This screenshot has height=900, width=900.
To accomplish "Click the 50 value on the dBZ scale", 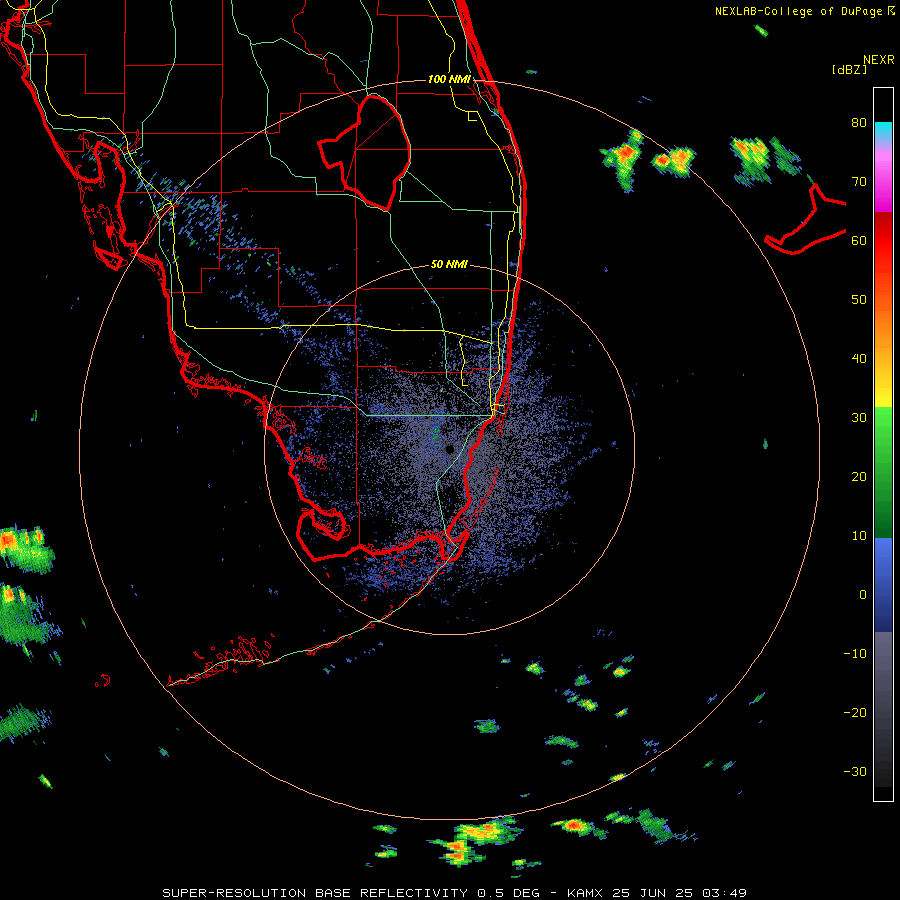I will (859, 300).
